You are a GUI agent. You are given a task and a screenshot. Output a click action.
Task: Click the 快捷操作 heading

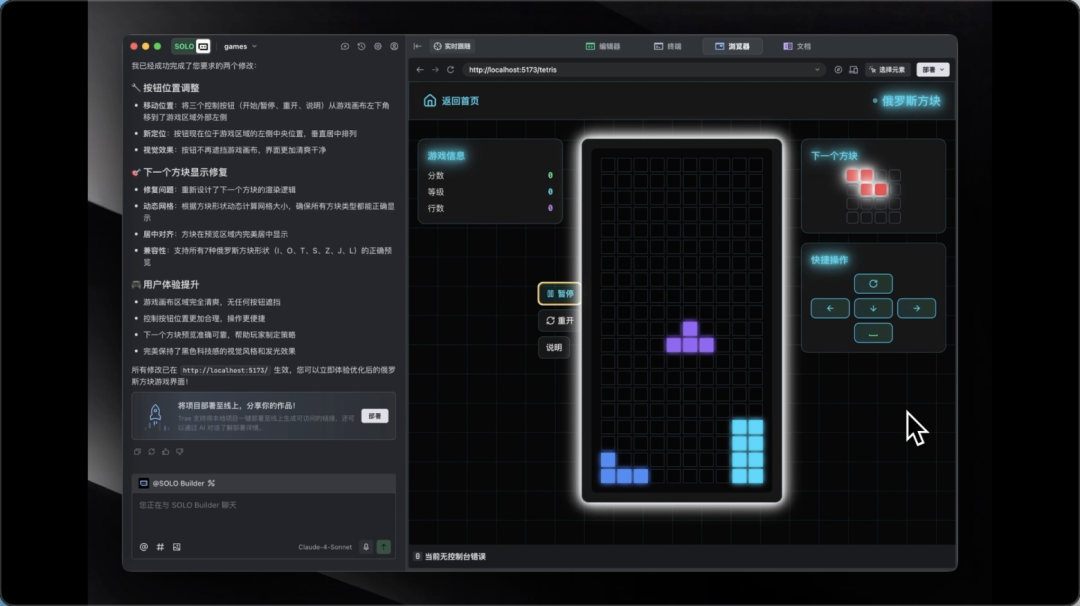click(x=829, y=260)
